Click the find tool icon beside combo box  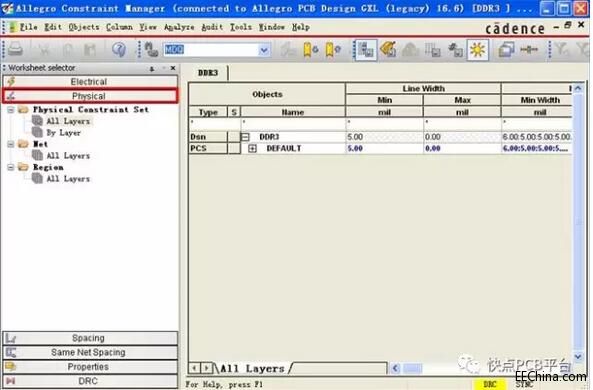tap(151, 50)
